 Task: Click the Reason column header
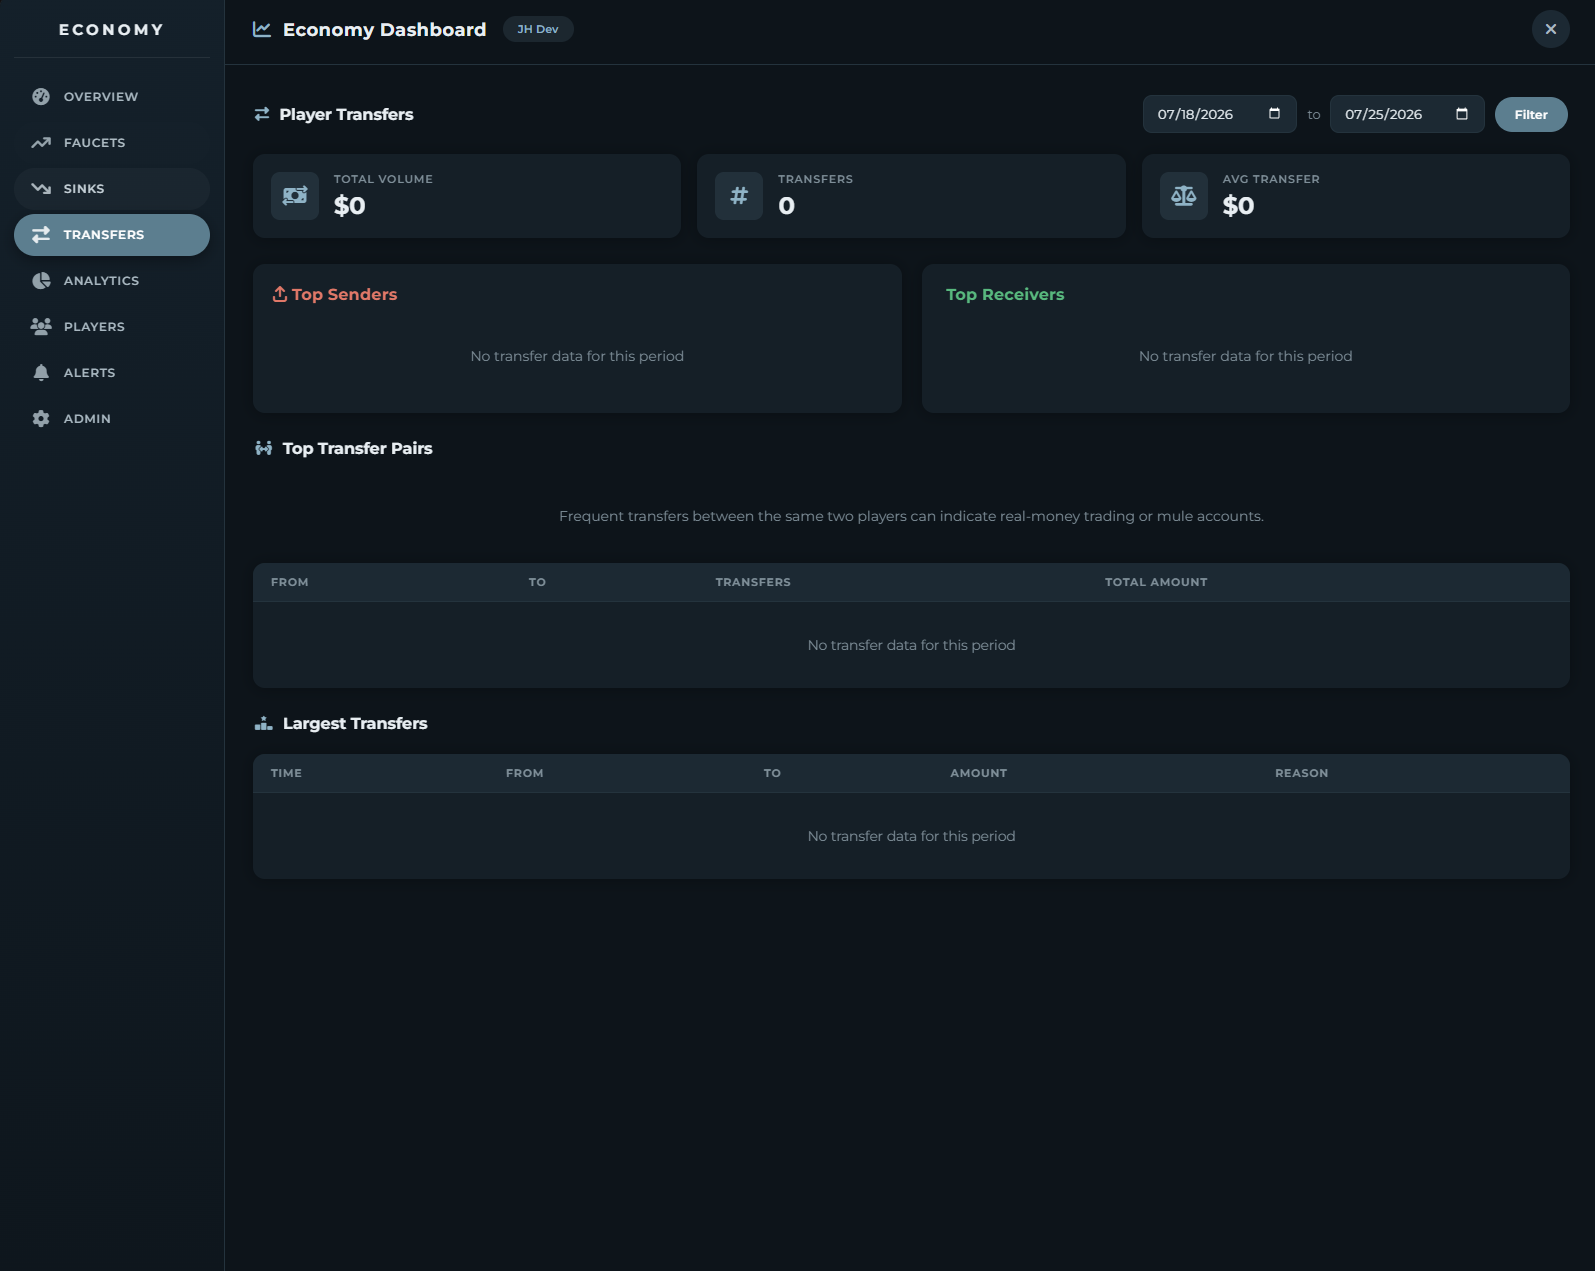[x=1302, y=773]
